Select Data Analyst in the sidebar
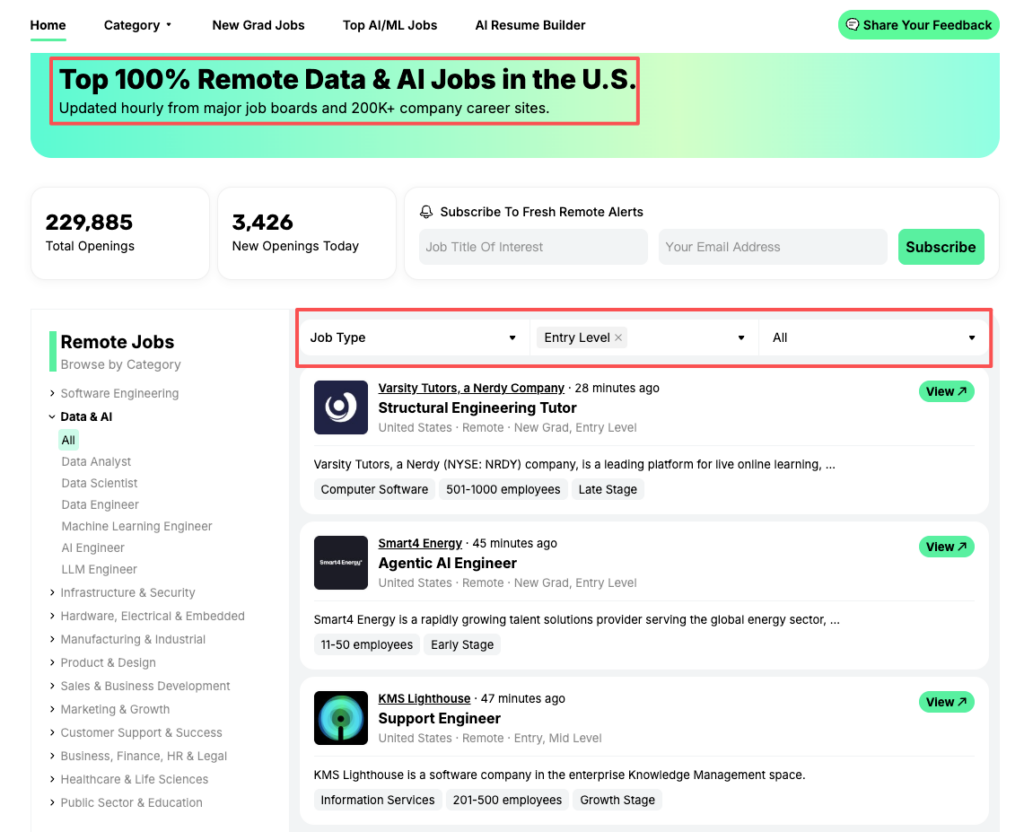 click(x=96, y=461)
